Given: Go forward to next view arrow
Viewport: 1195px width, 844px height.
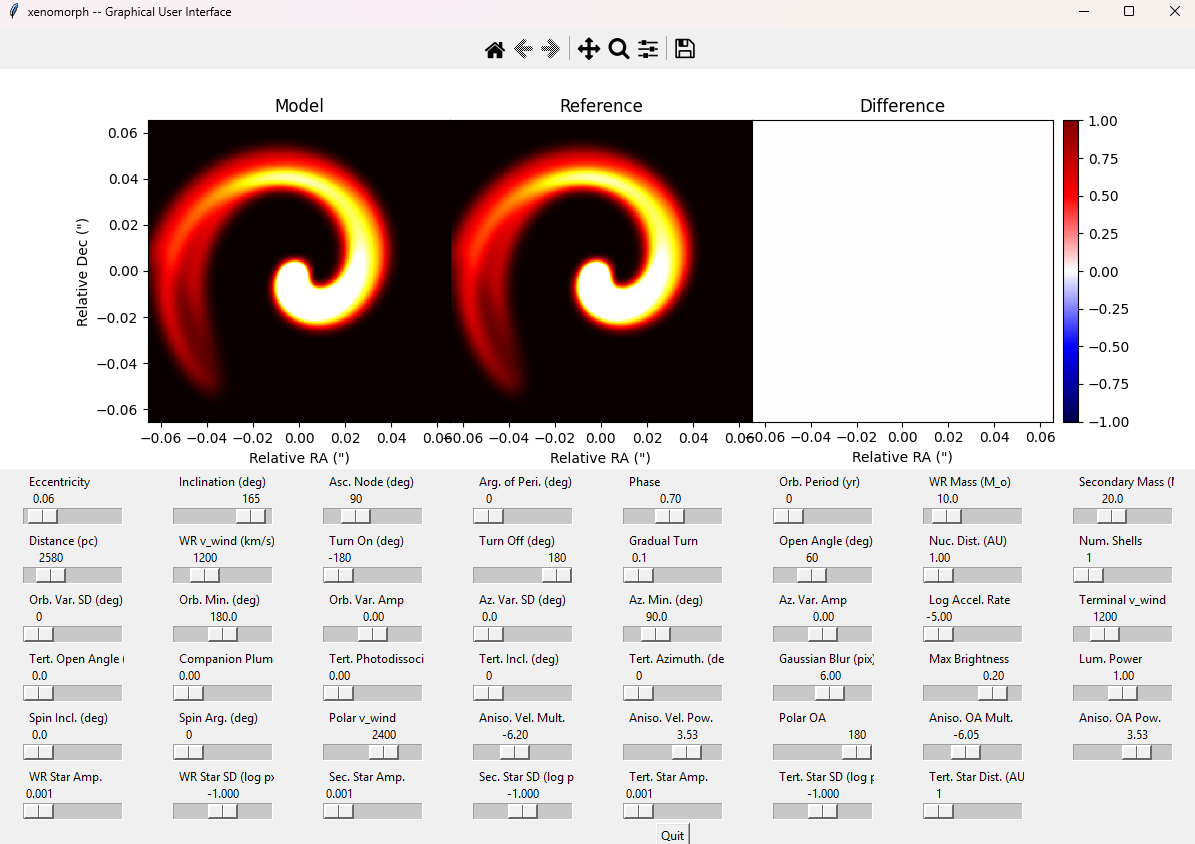Looking at the screenshot, I should [x=550, y=50].
